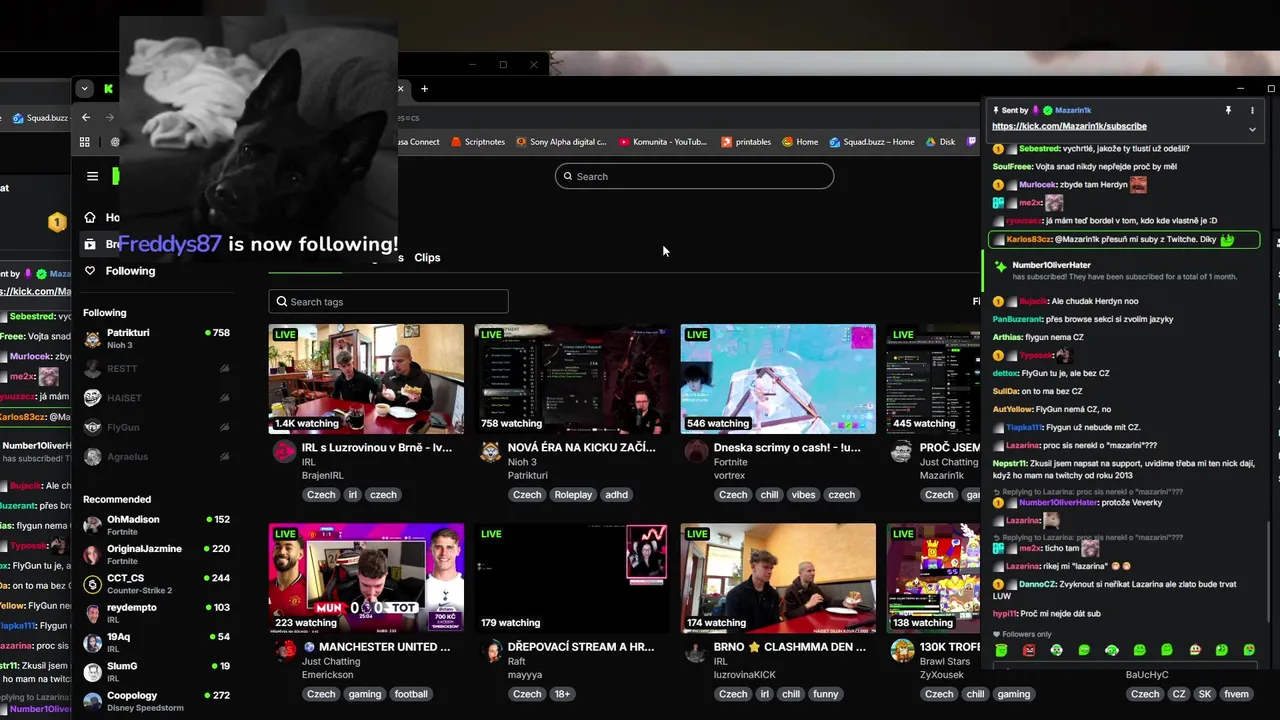Select the 18+ tag under mayyya stream
This screenshot has width=1280, height=720.
562,694
